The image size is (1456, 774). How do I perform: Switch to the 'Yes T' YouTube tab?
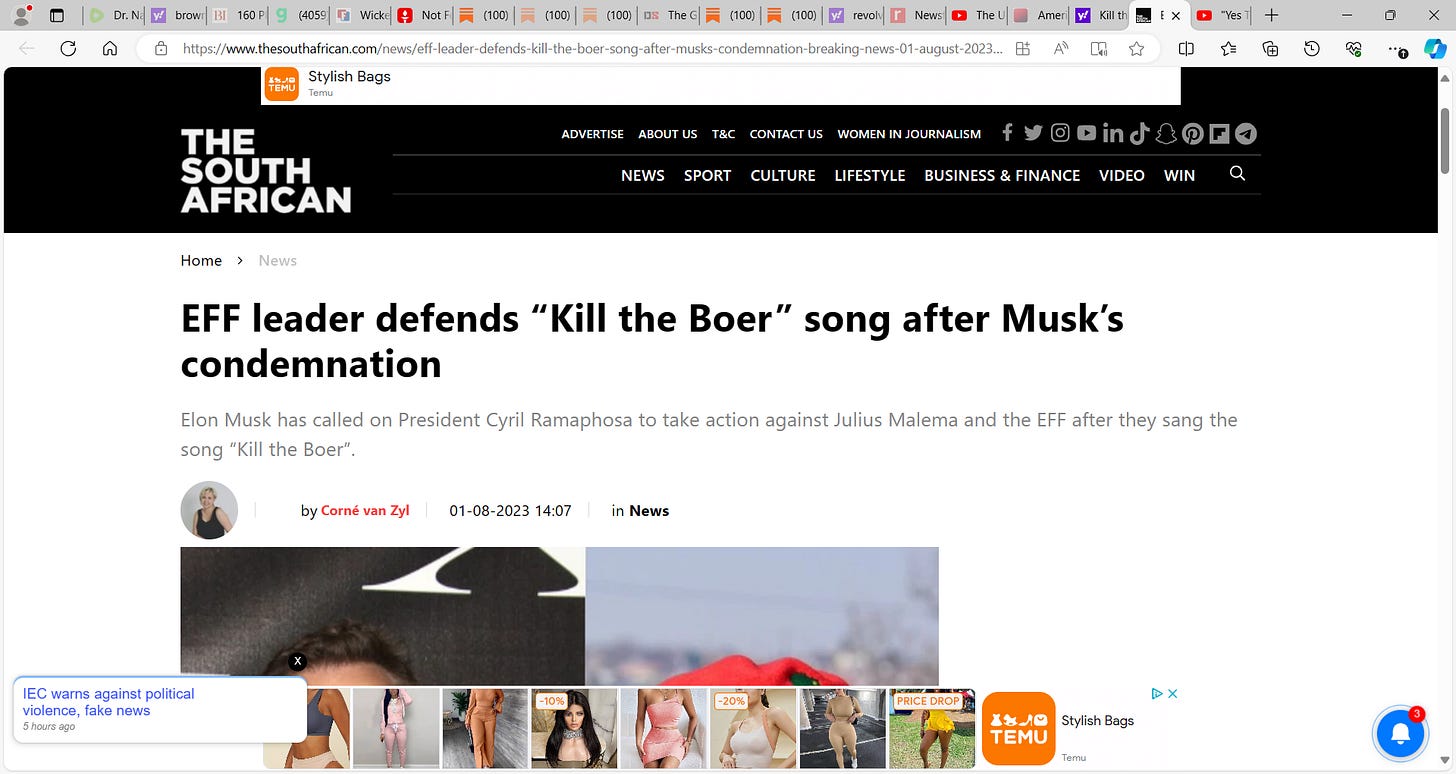[1223, 15]
